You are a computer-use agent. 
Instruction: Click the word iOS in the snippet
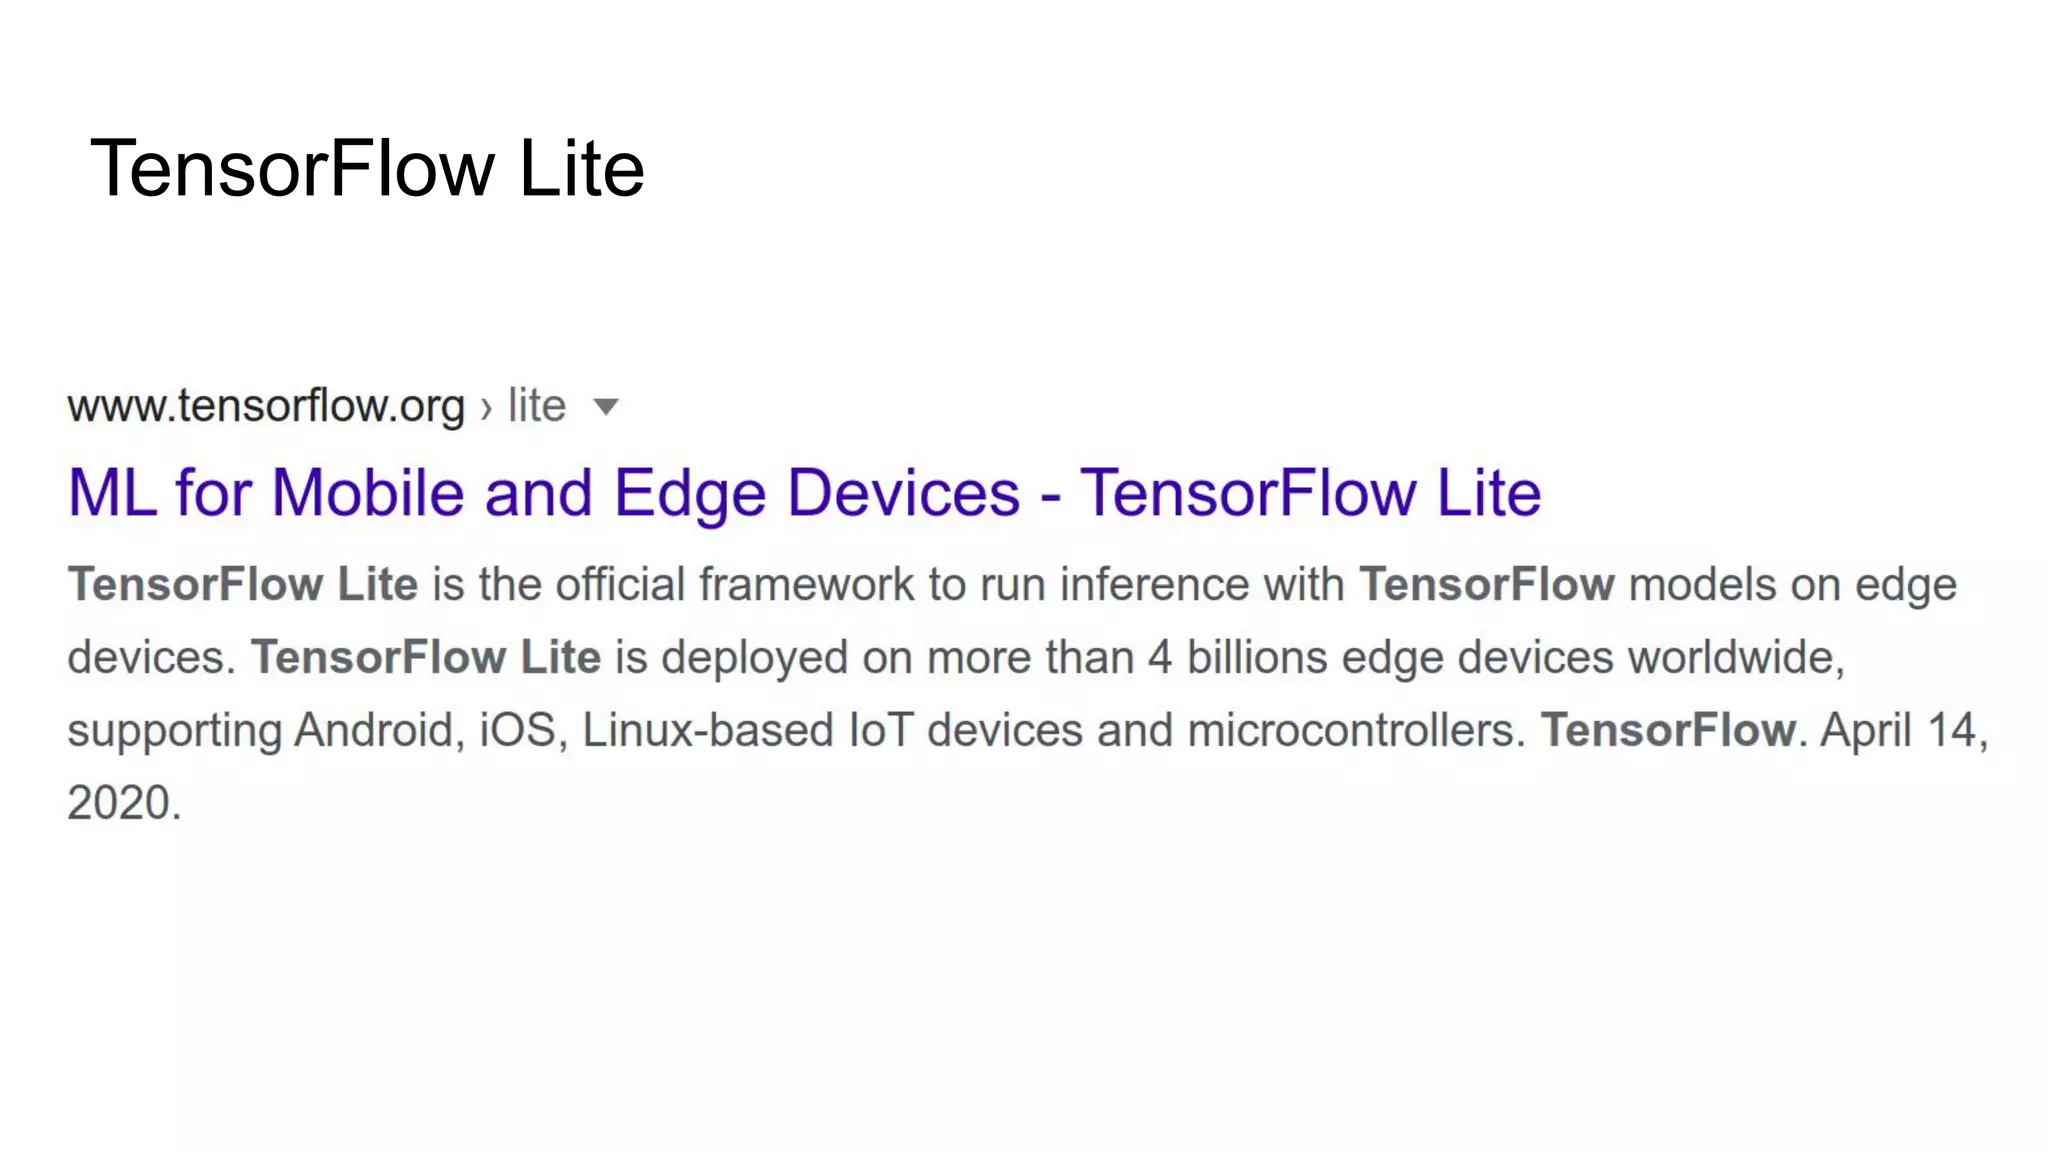tap(517, 730)
